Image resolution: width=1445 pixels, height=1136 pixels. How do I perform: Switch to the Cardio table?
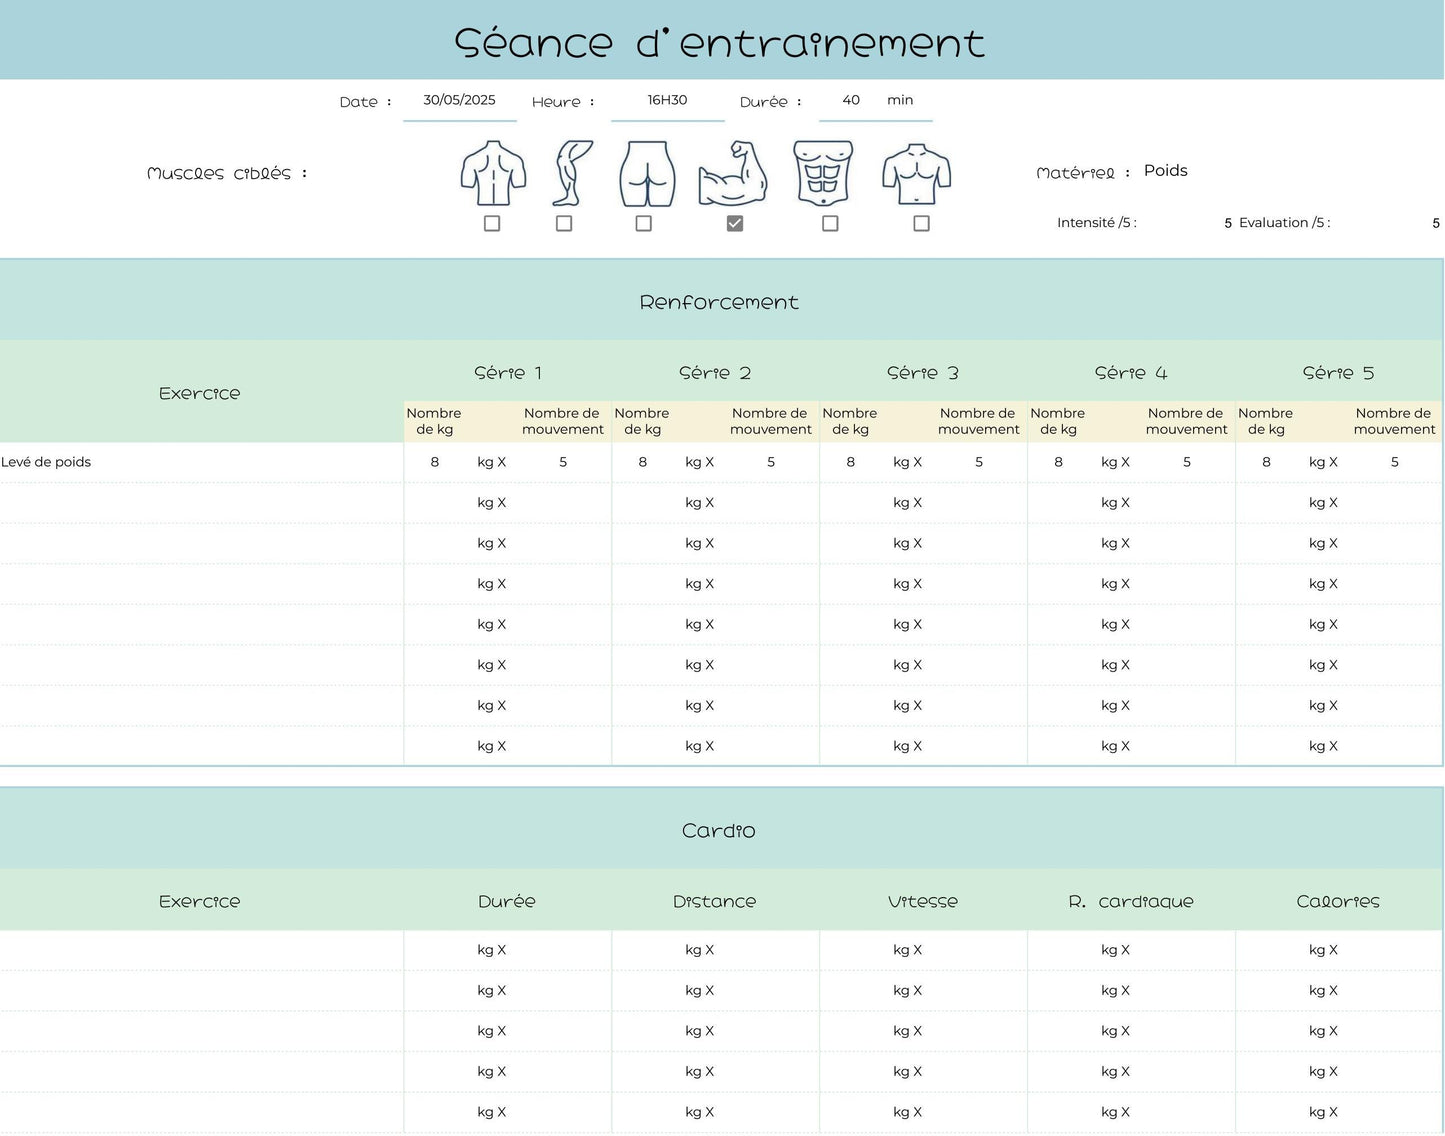pyautogui.click(x=719, y=830)
